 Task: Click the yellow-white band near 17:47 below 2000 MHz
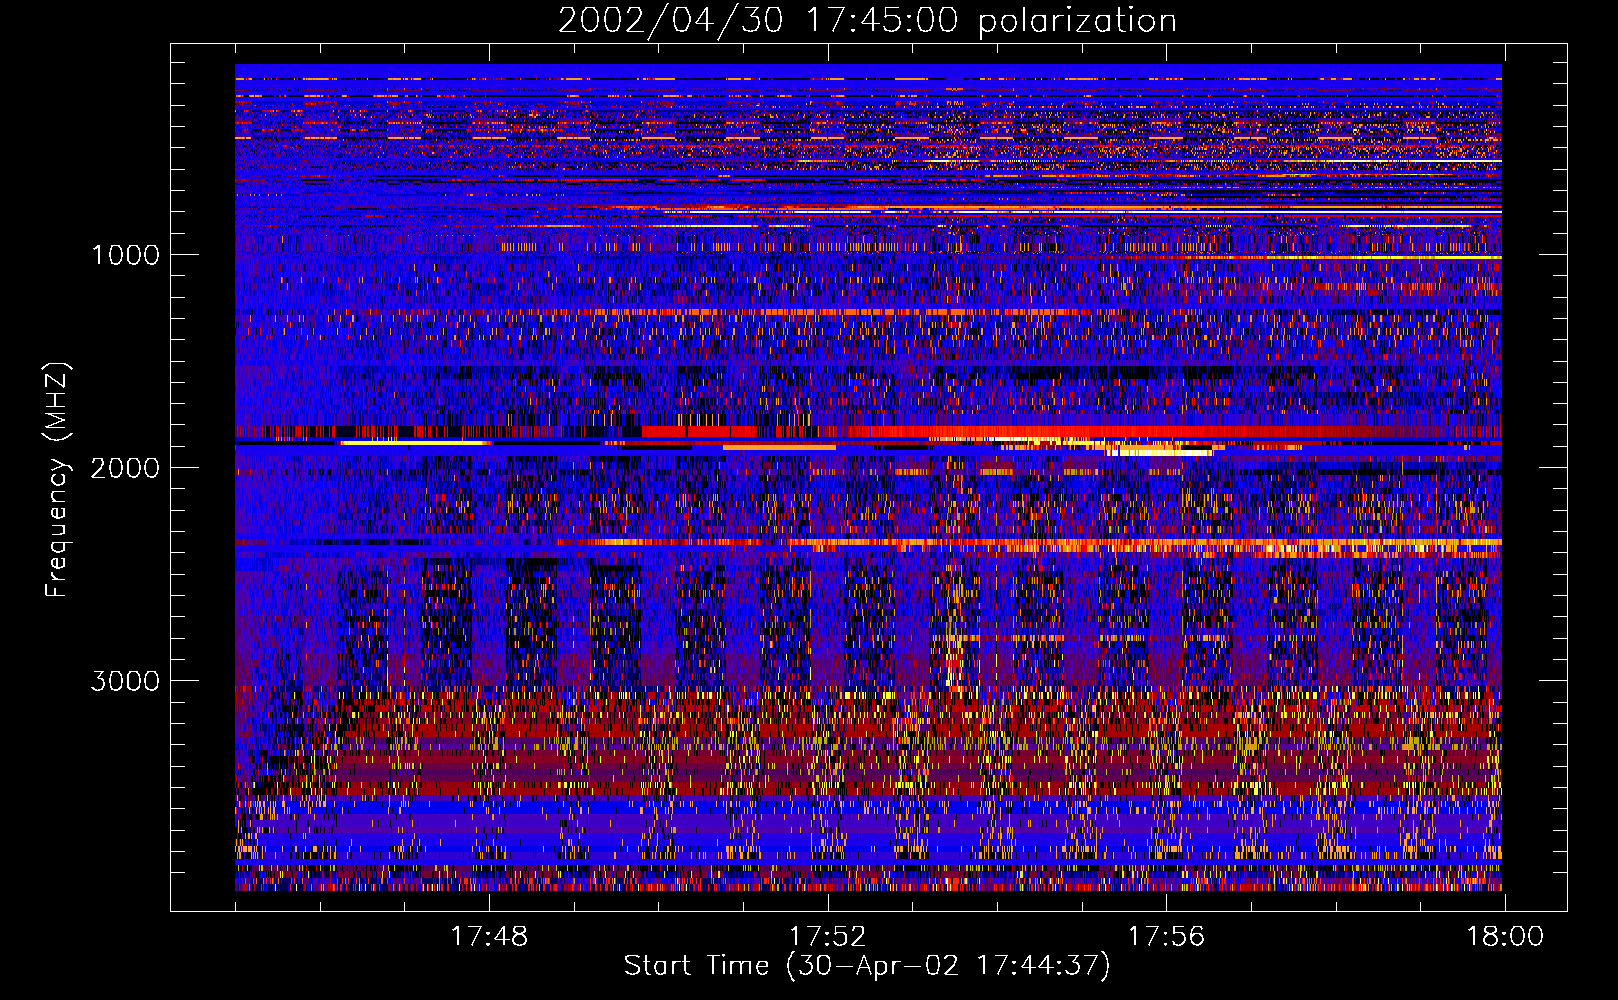(415, 442)
